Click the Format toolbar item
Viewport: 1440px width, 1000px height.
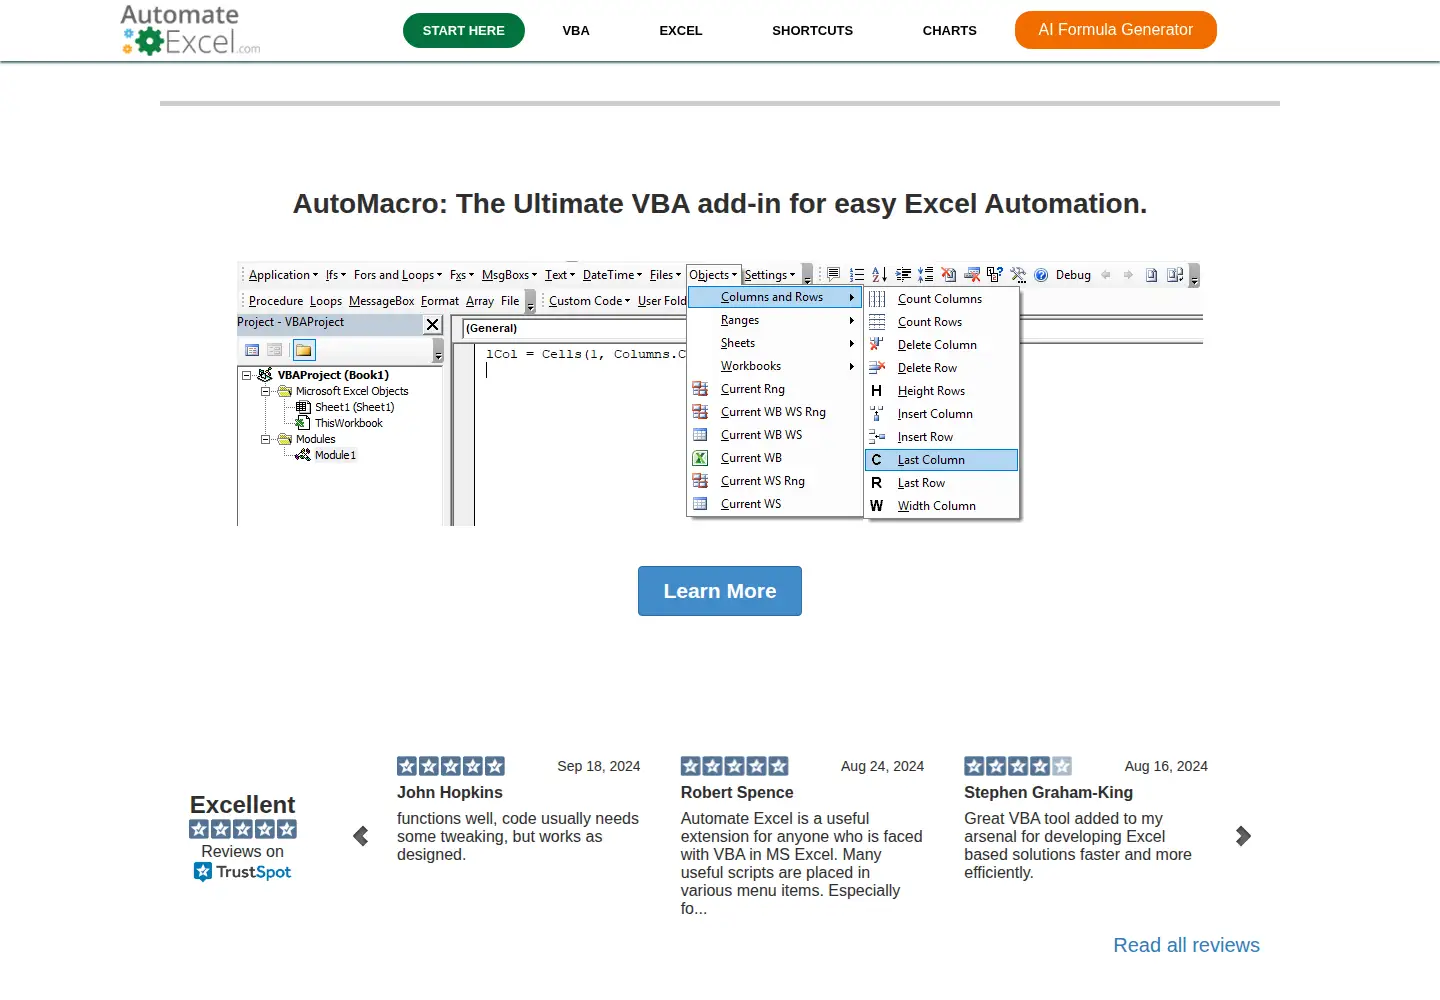pos(440,301)
